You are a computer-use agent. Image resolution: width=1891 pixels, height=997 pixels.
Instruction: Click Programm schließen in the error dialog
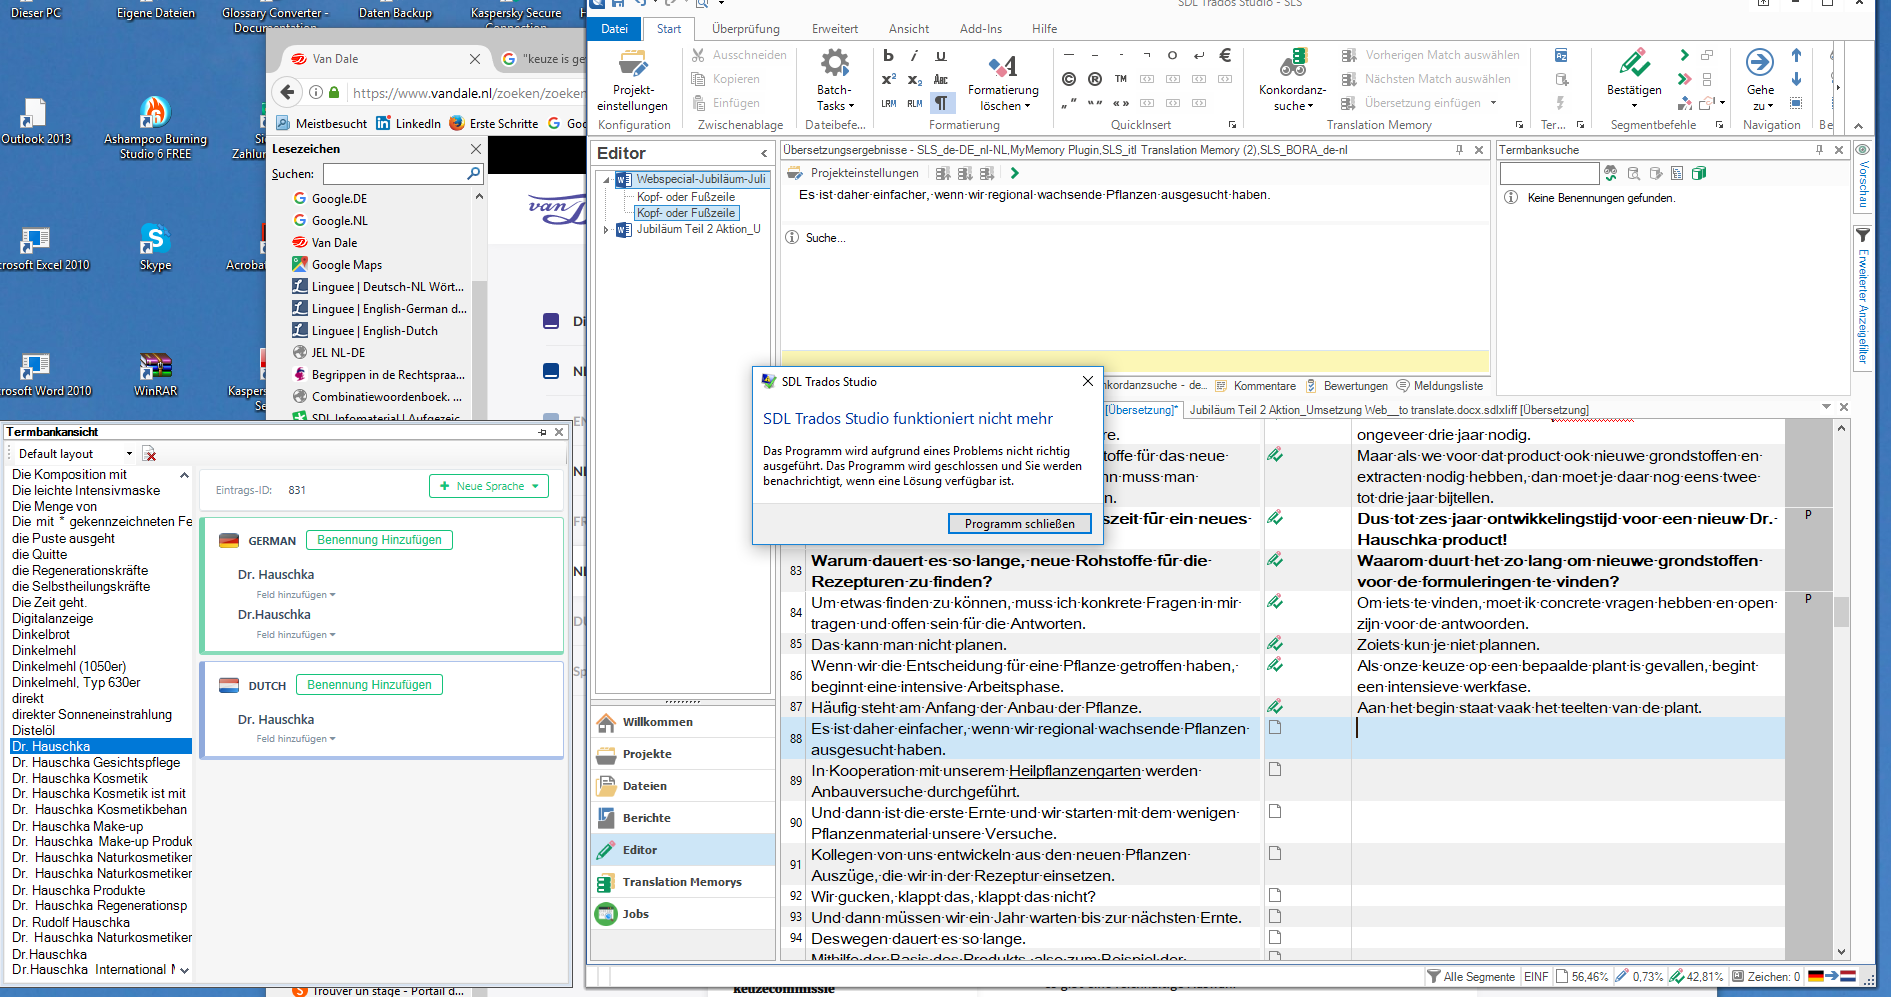point(1019,523)
